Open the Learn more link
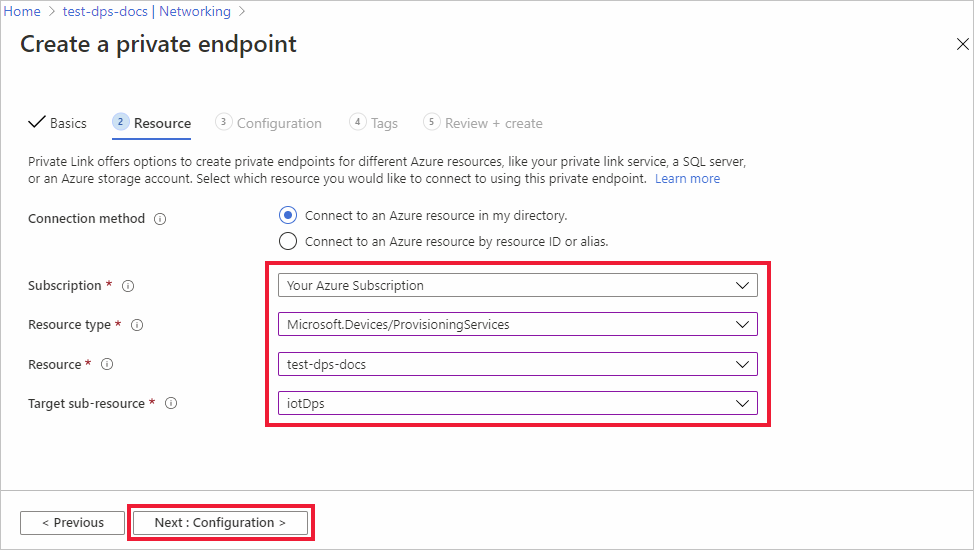 click(x=687, y=179)
